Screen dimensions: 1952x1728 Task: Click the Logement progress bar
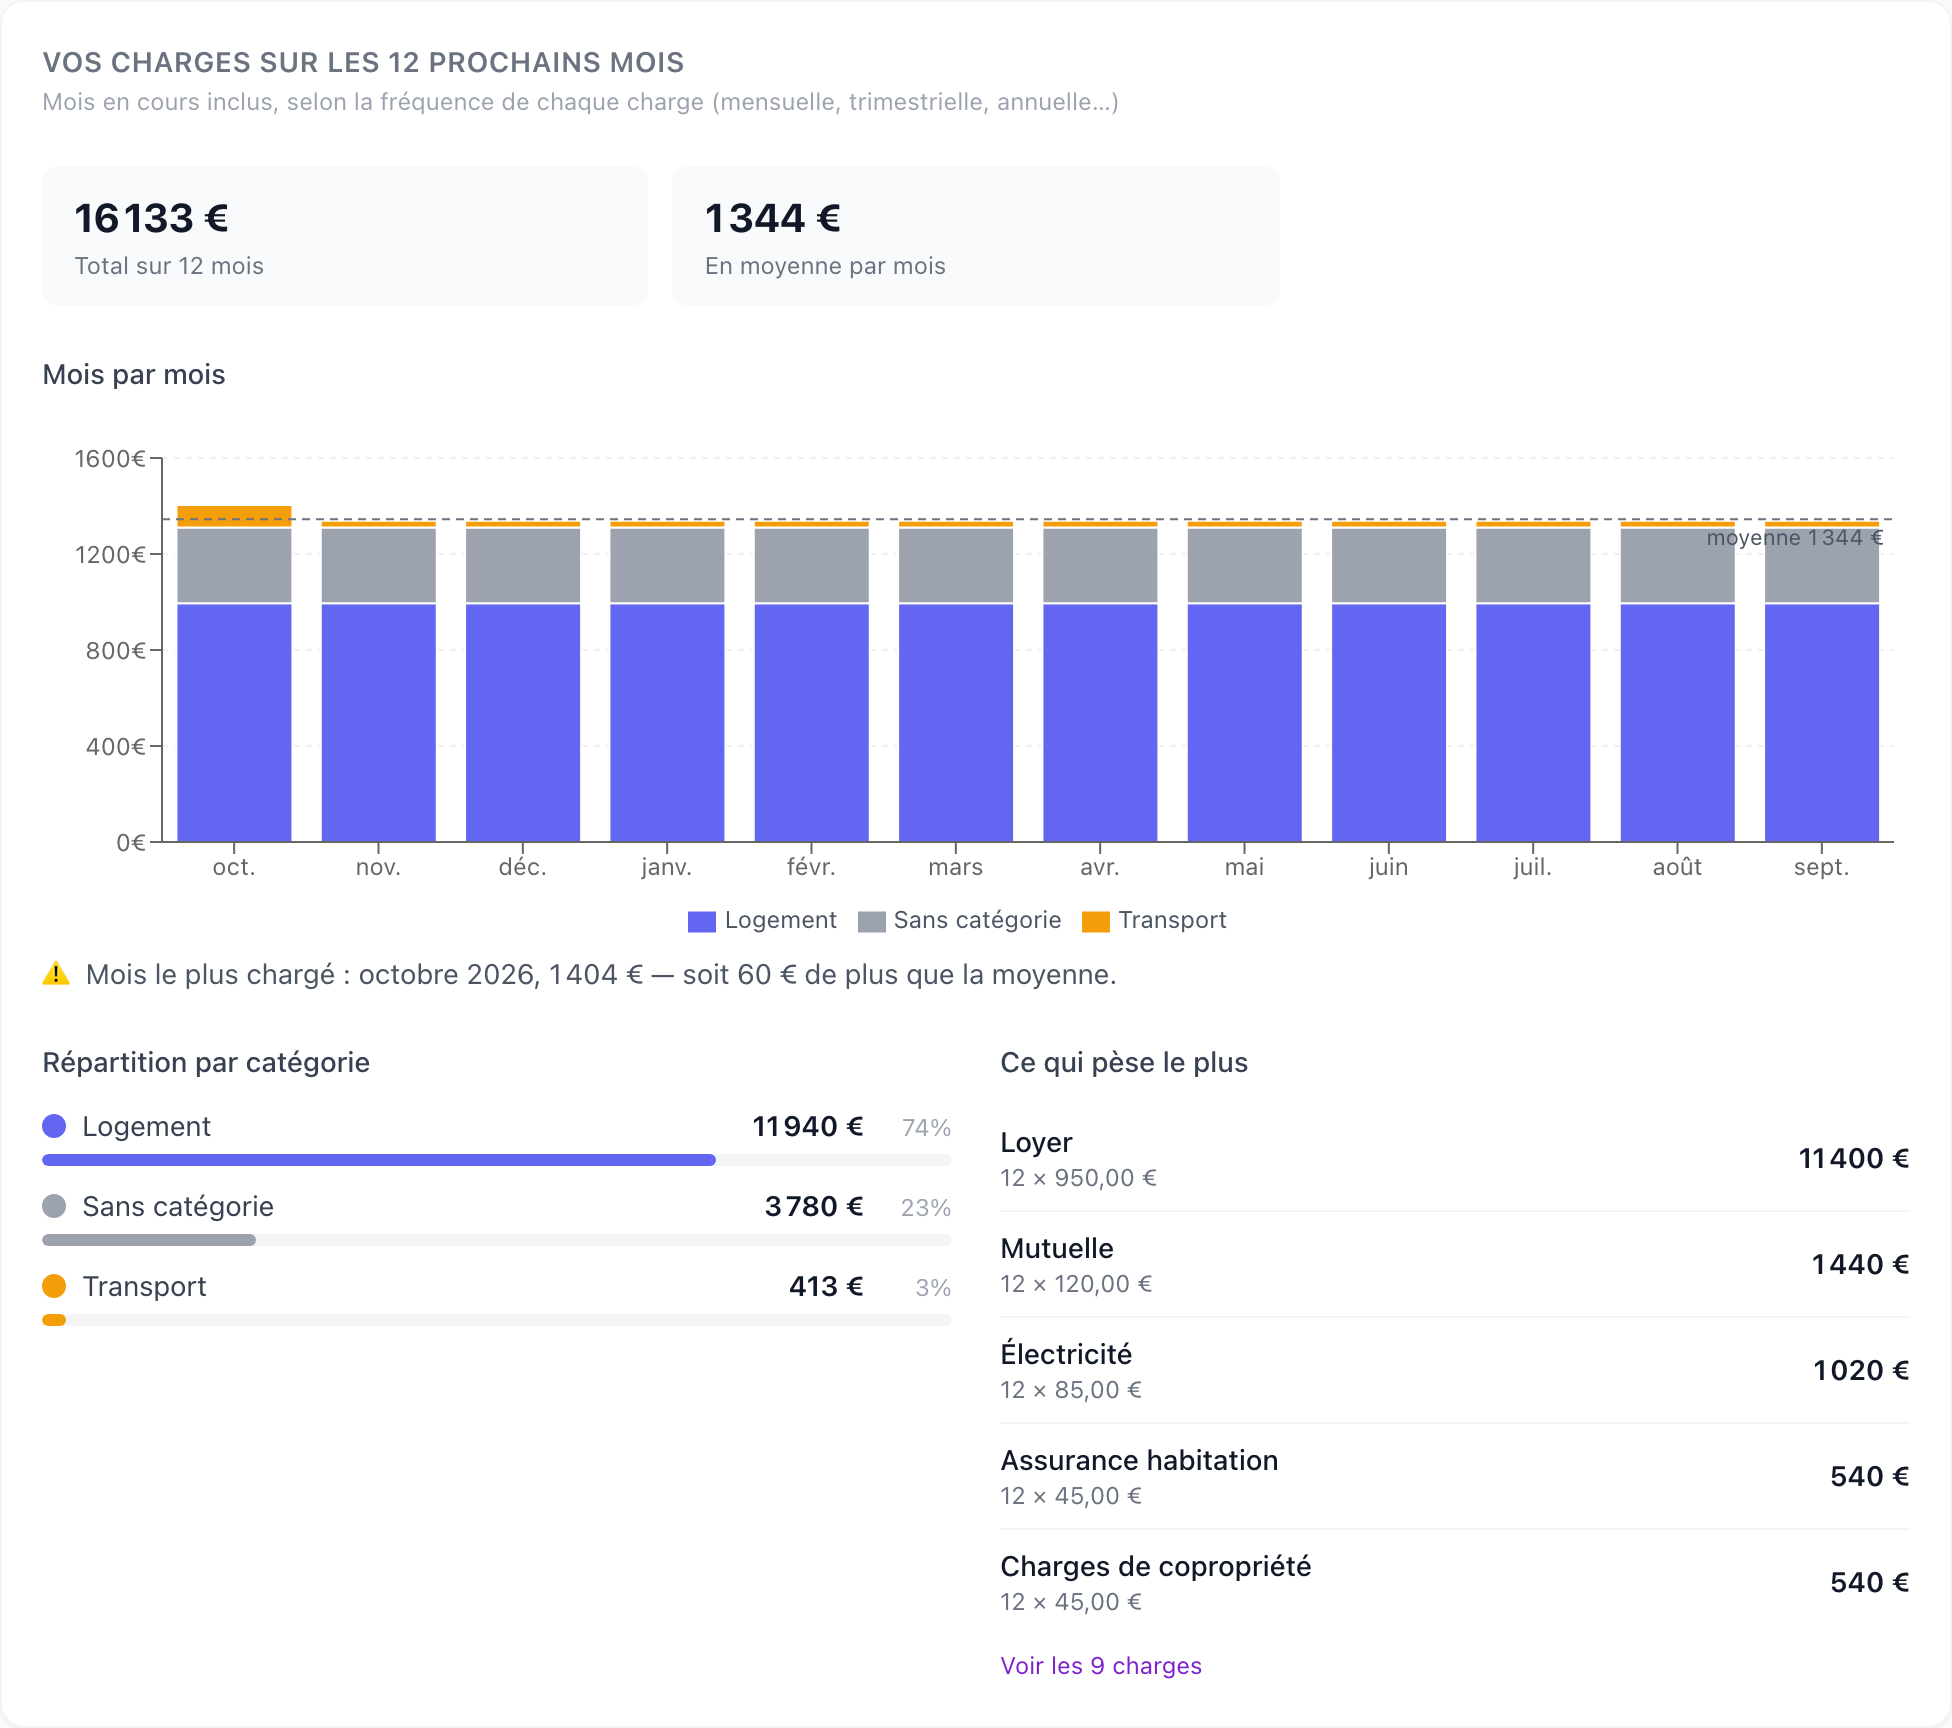pos(497,1160)
